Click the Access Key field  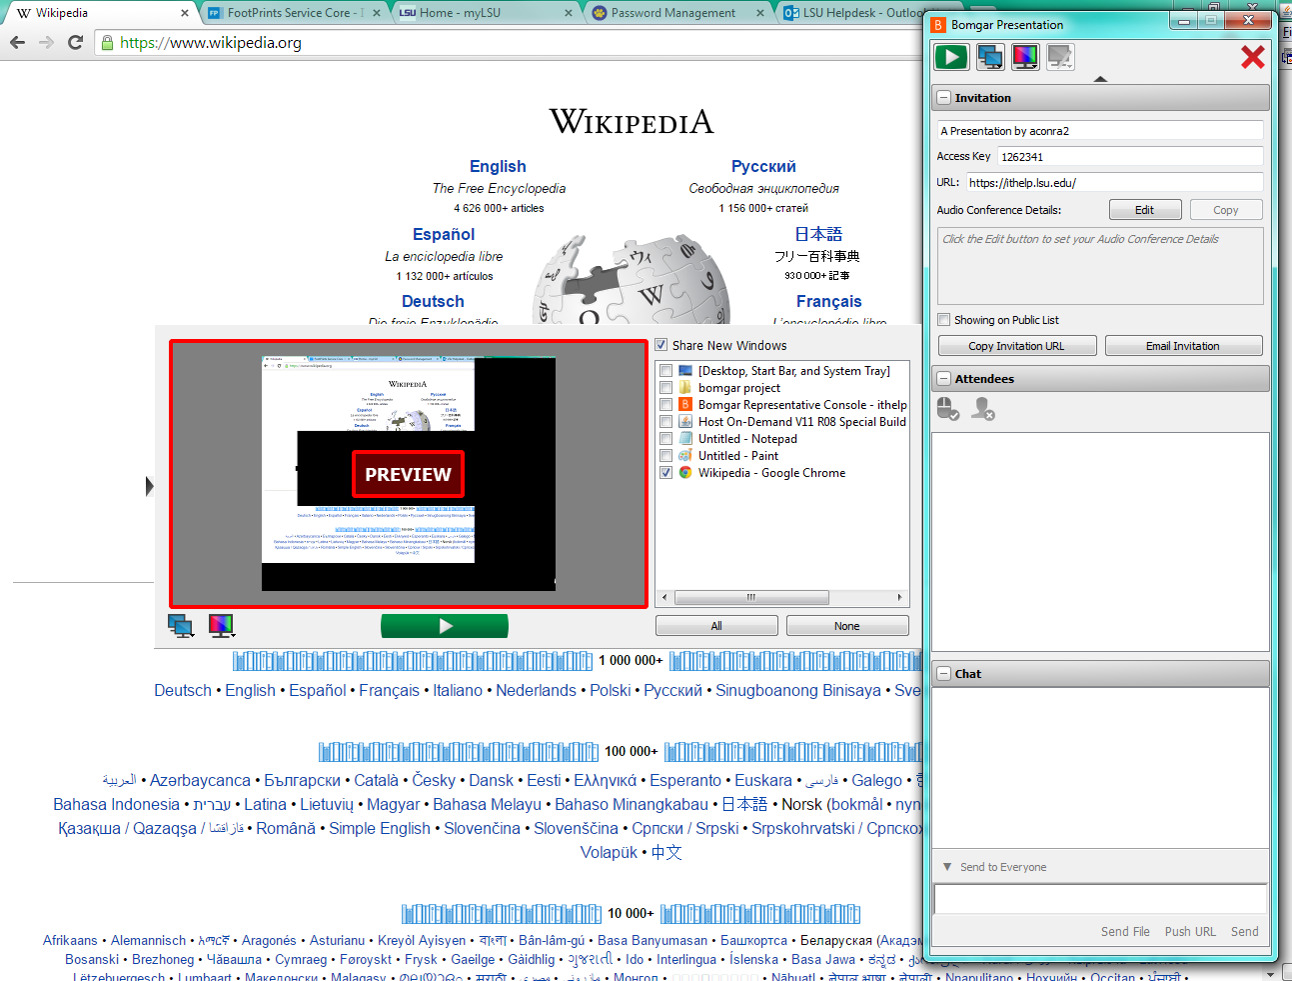(x=1130, y=157)
